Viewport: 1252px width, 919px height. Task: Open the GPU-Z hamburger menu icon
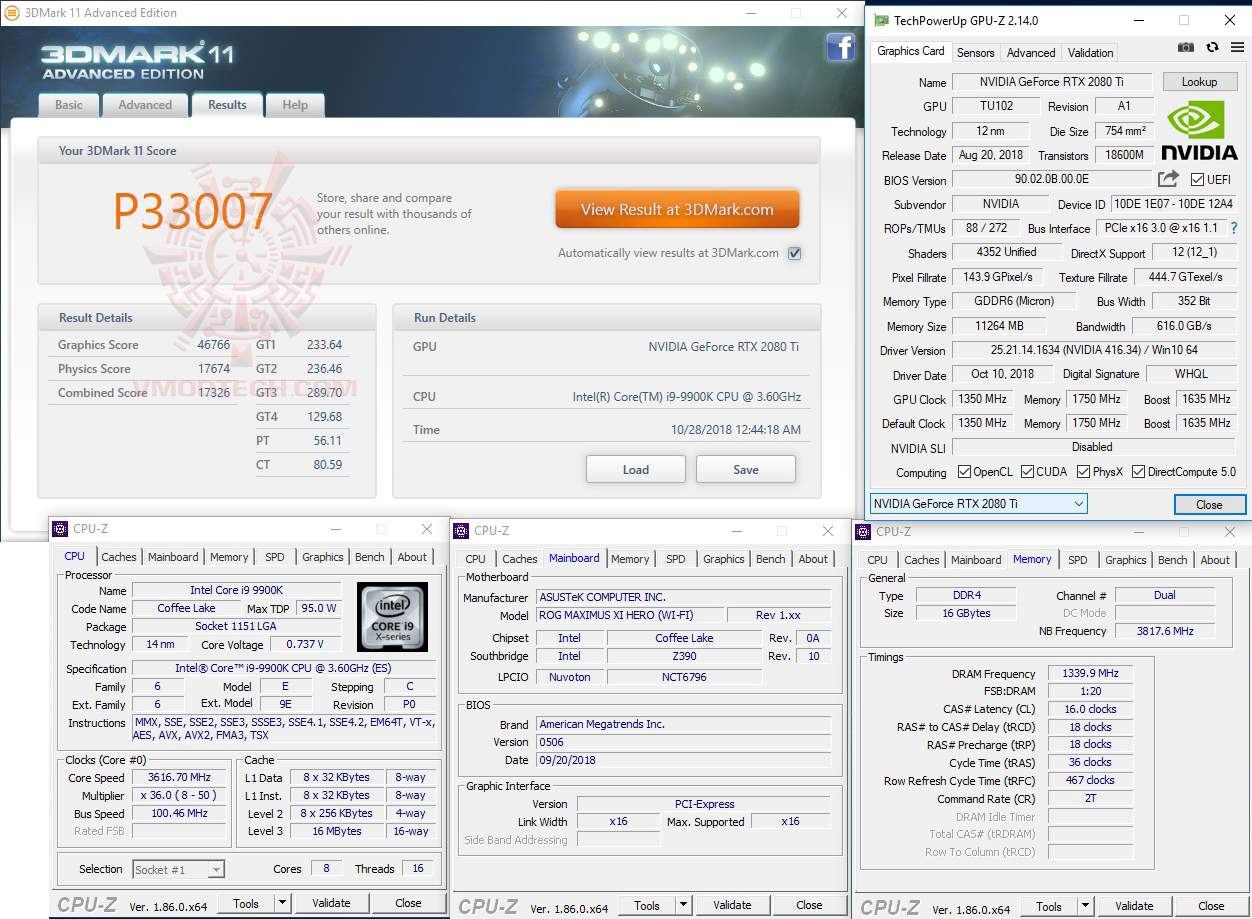pos(1236,47)
